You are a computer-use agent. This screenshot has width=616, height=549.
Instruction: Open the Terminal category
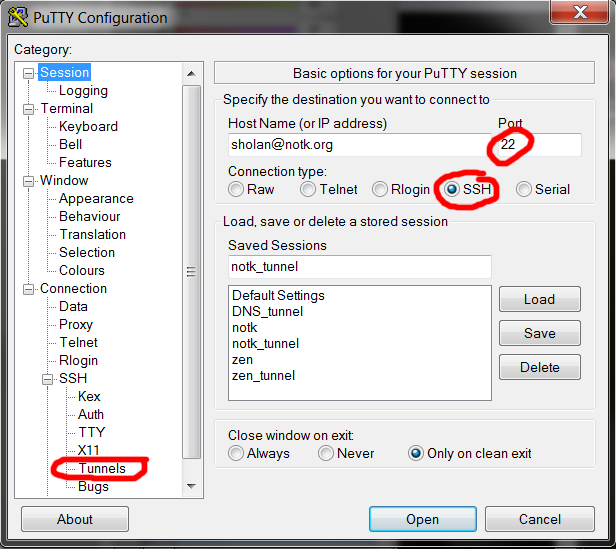(67, 108)
